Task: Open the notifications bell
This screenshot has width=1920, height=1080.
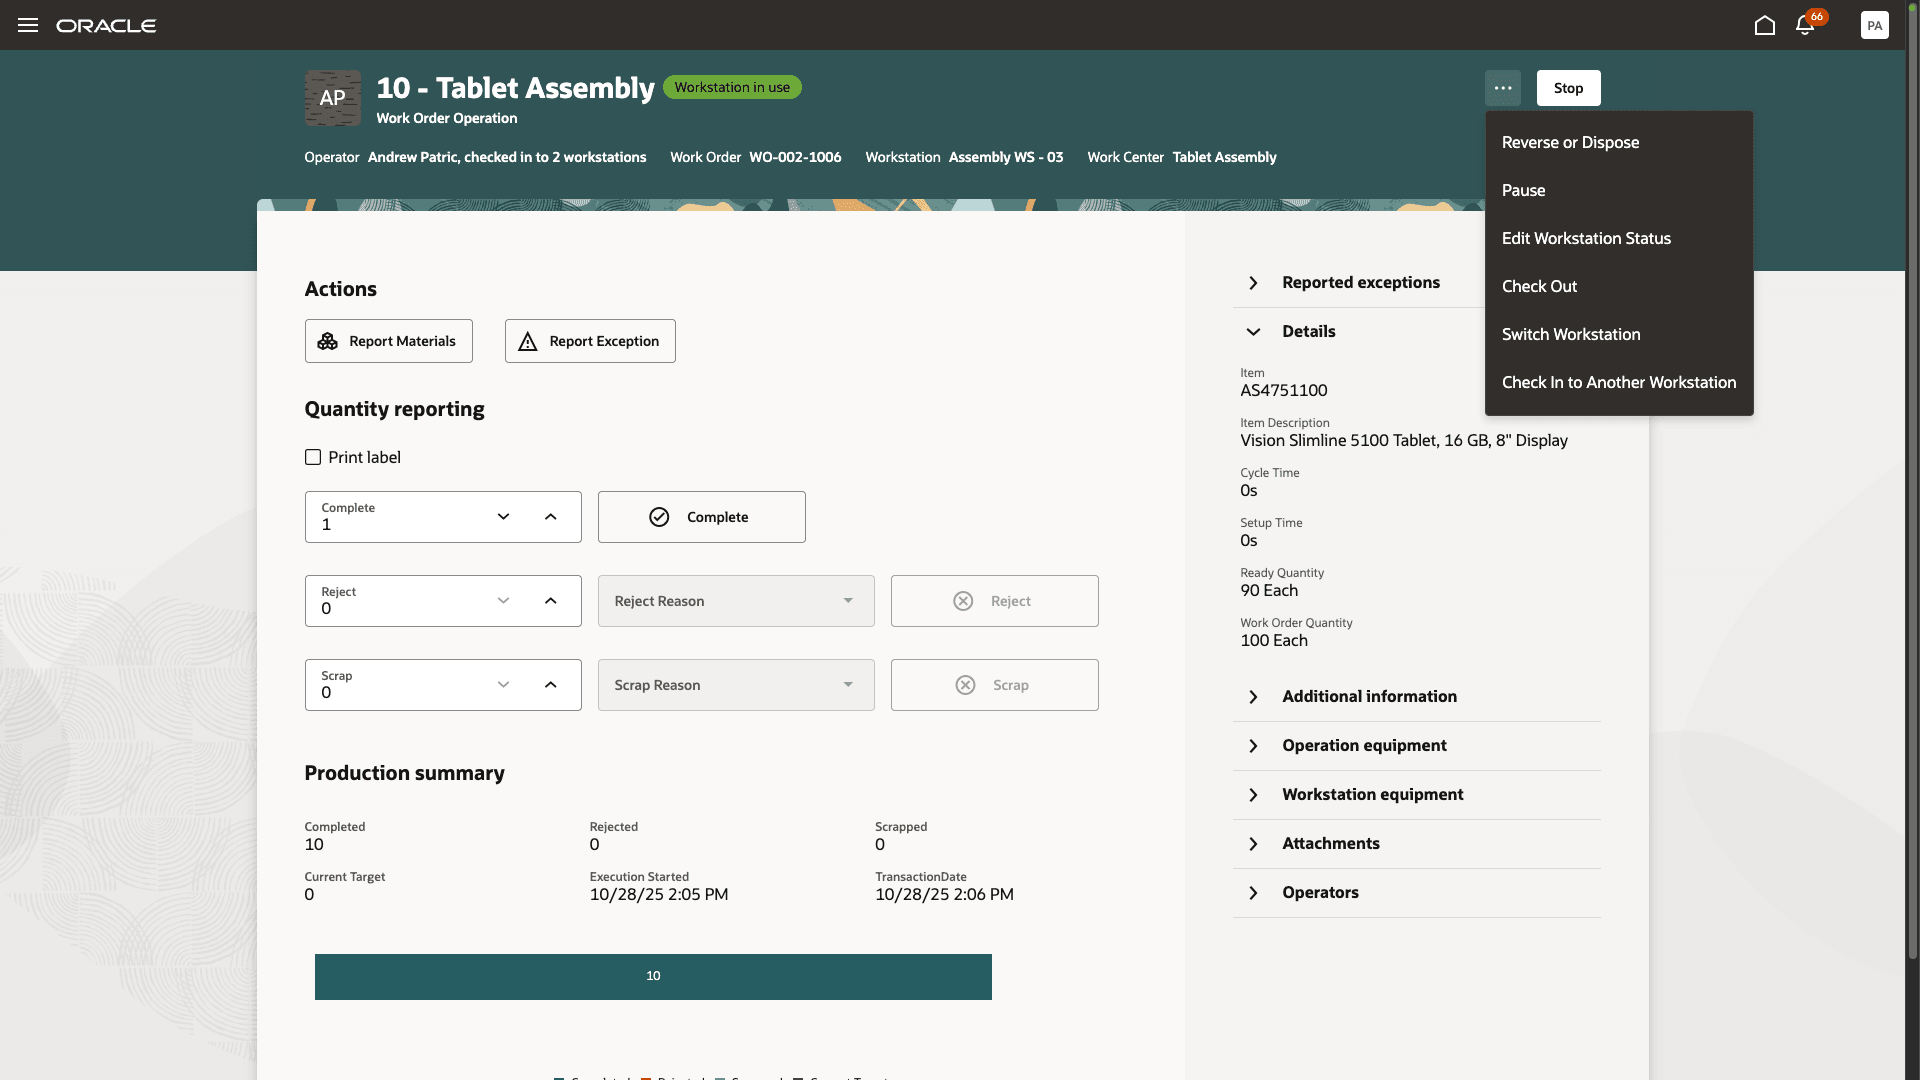Action: point(1805,25)
